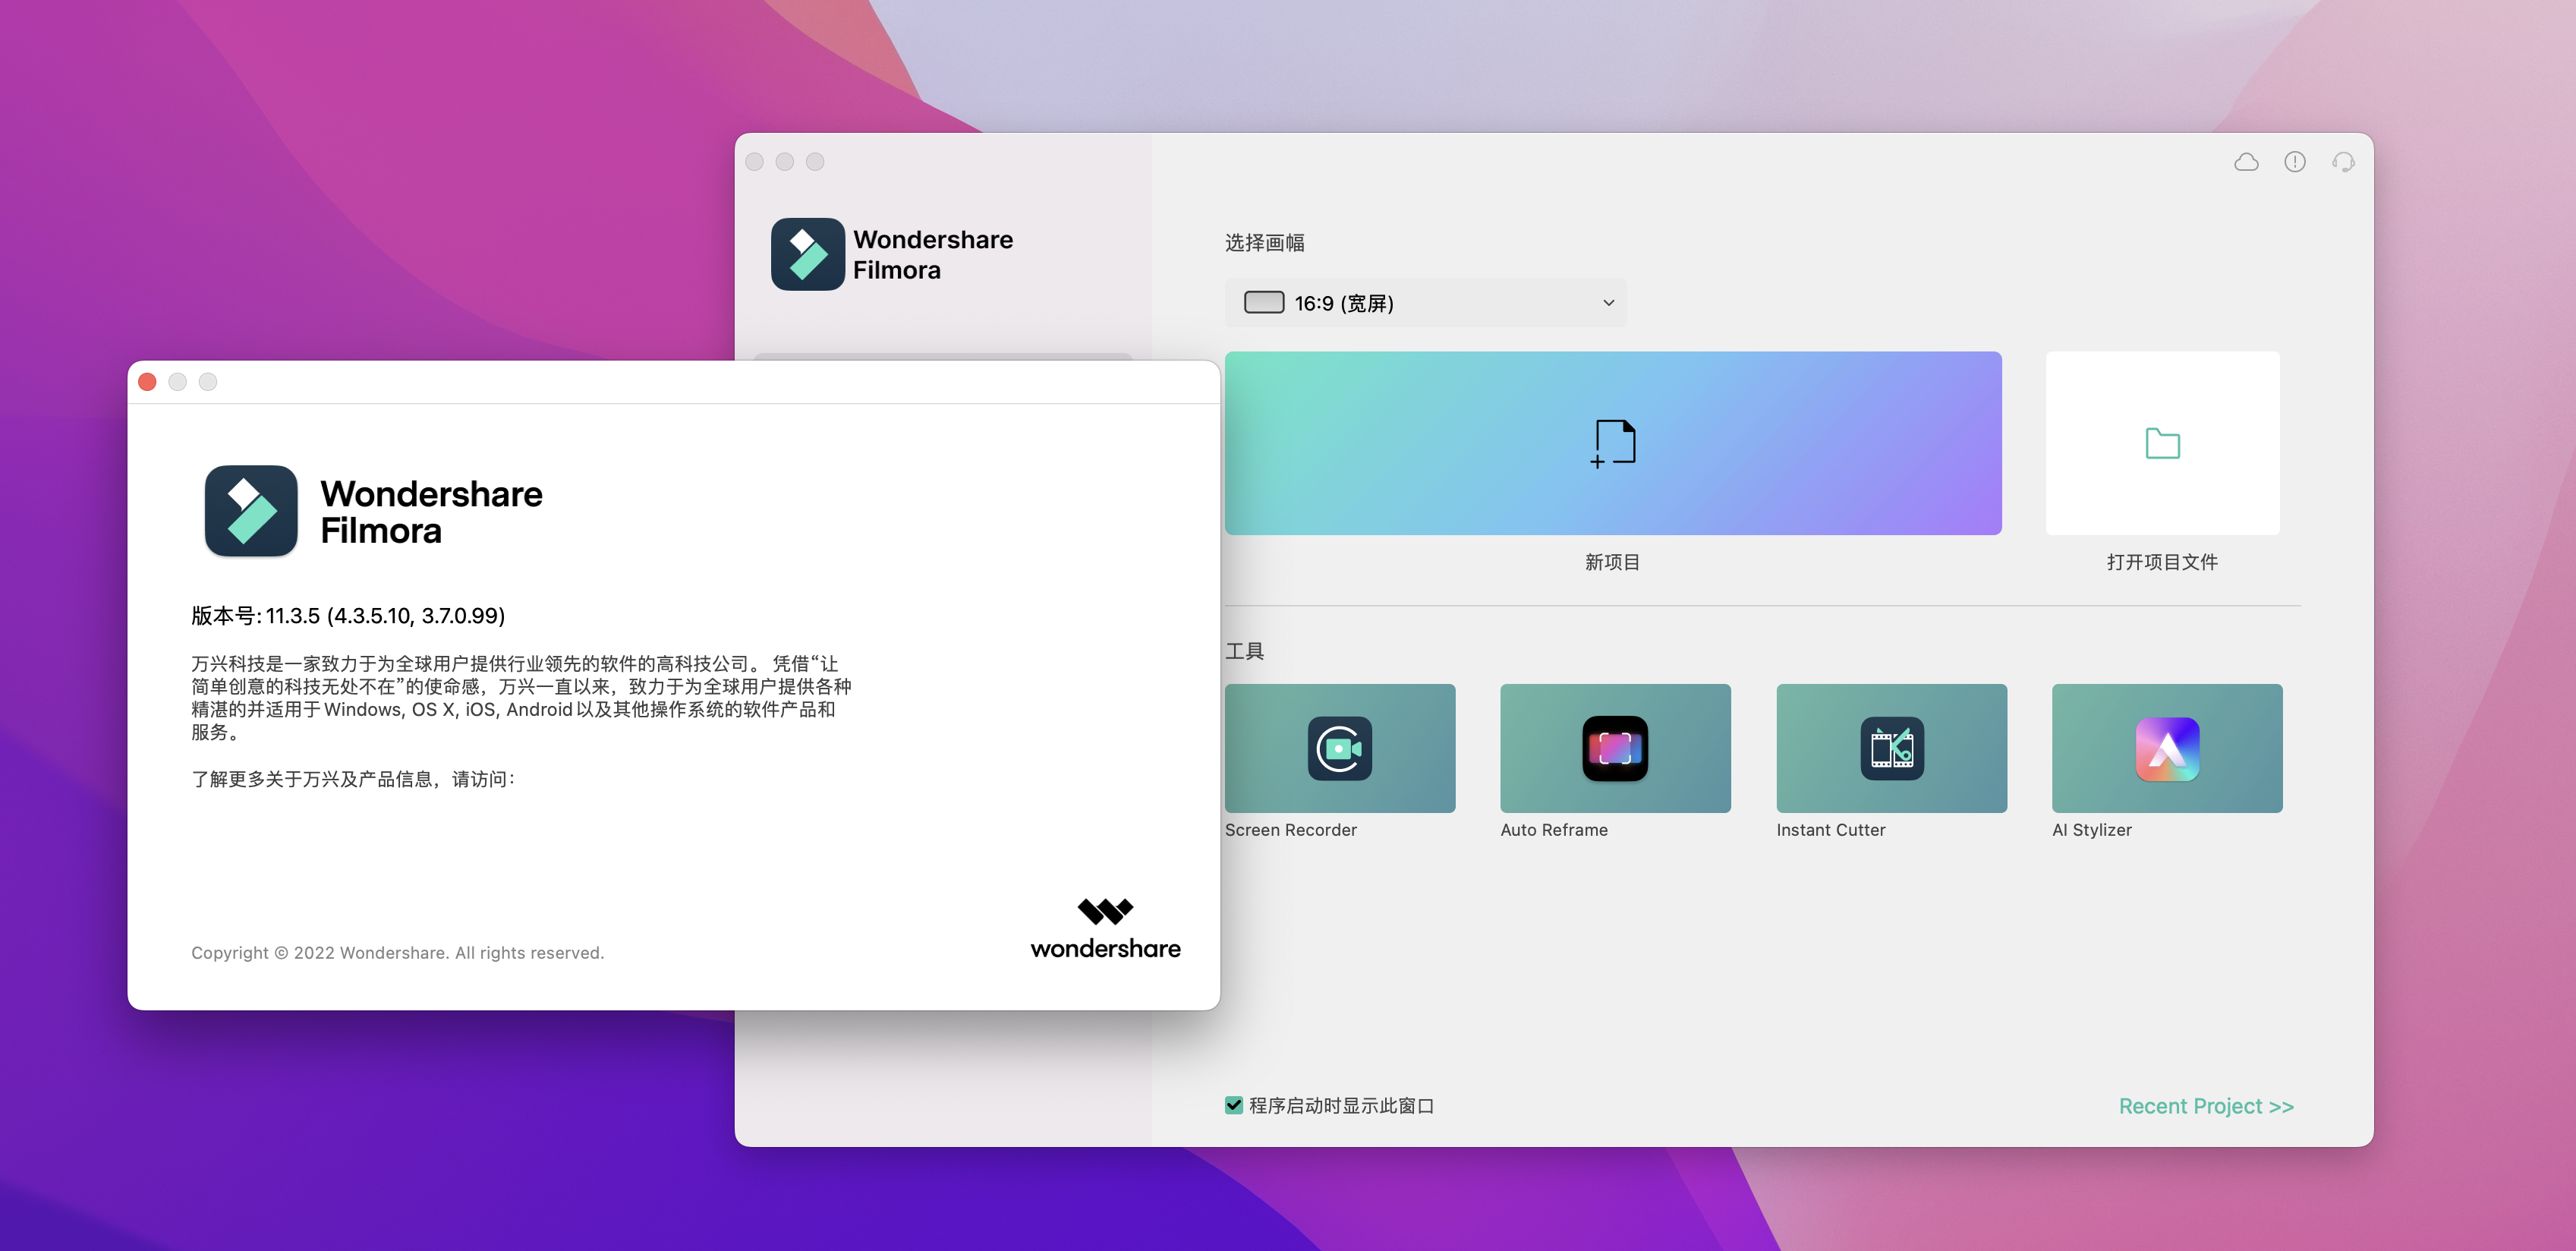Click the dropdown chevron arrow for aspect ratio
This screenshot has height=1251, width=2576.
point(1608,302)
